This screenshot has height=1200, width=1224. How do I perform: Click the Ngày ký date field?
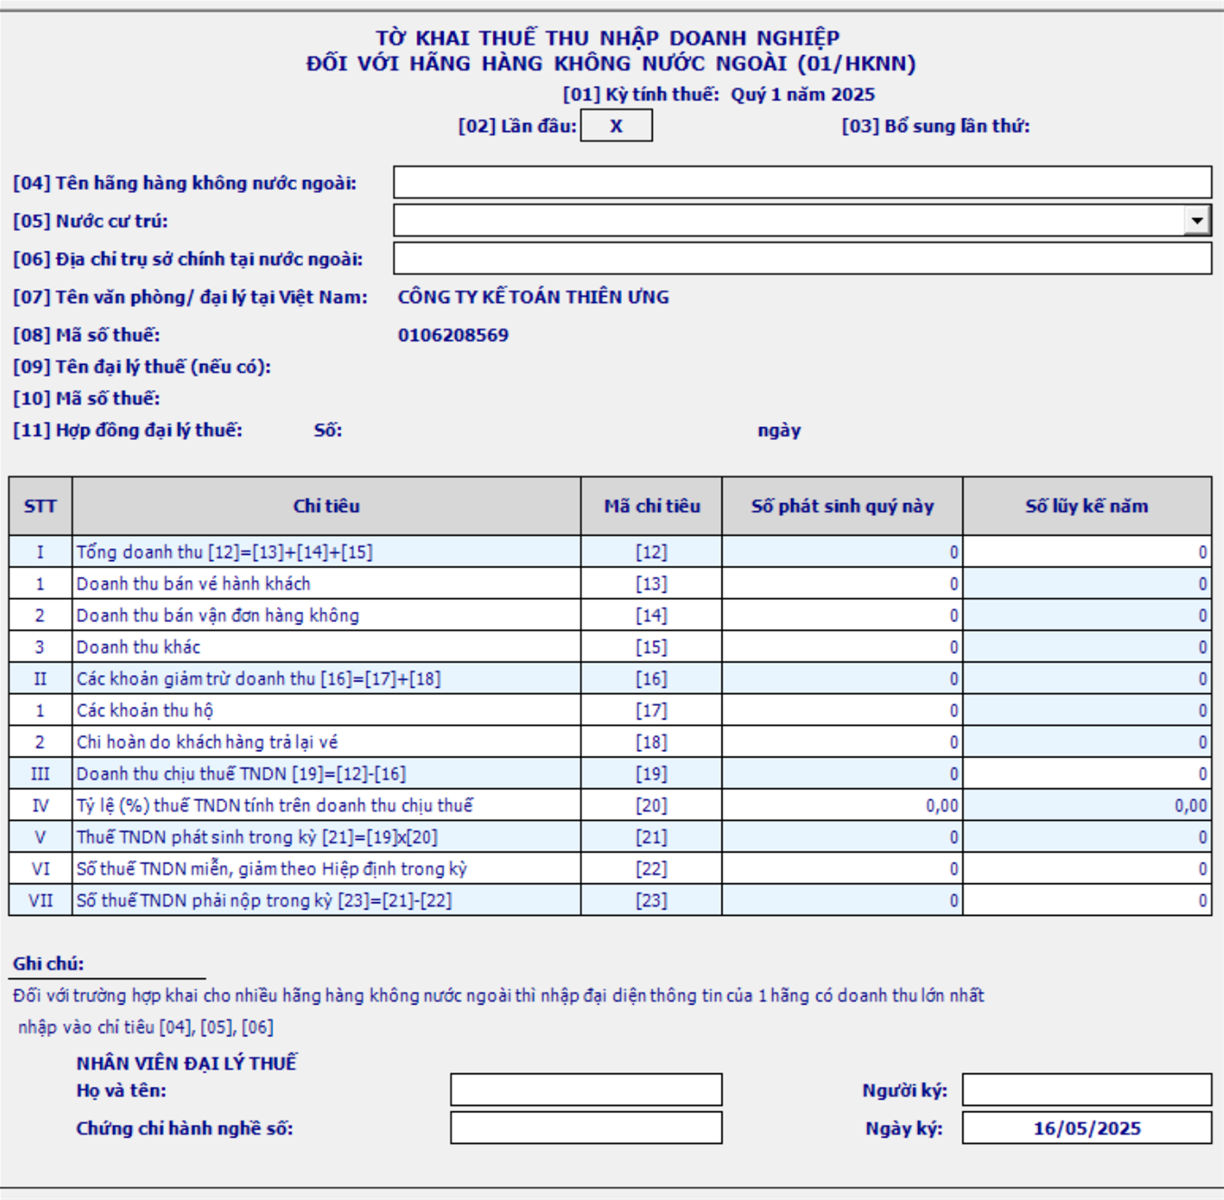[1086, 1128]
